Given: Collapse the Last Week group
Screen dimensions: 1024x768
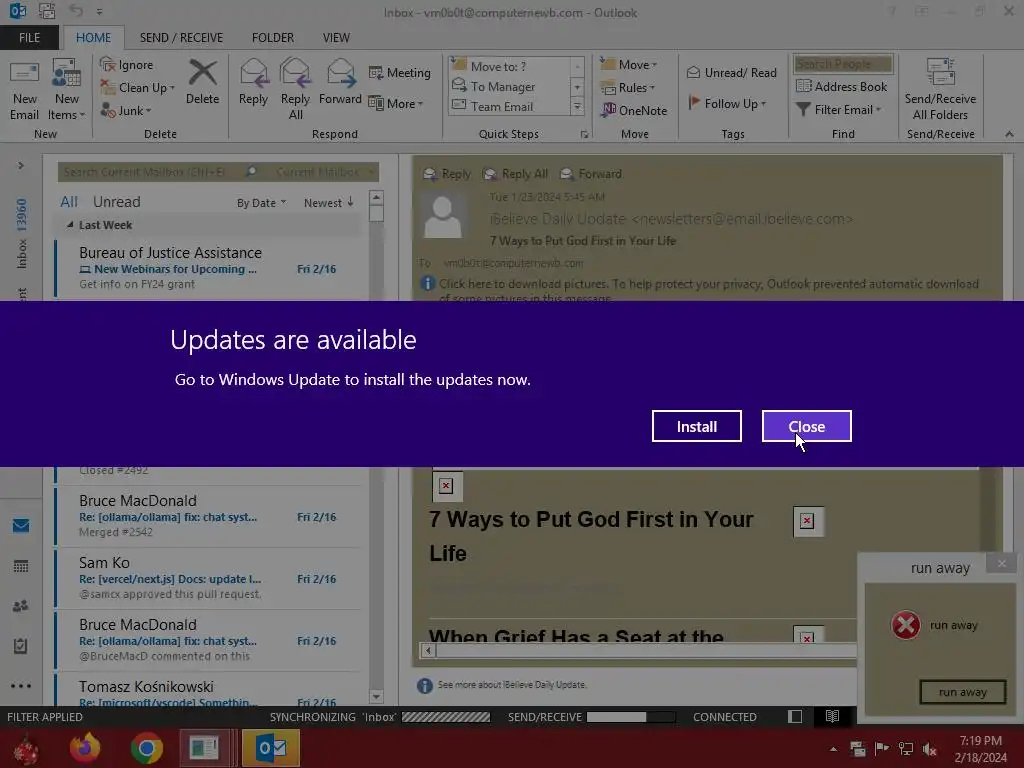Looking at the screenshot, I should pyautogui.click(x=70, y=225).
